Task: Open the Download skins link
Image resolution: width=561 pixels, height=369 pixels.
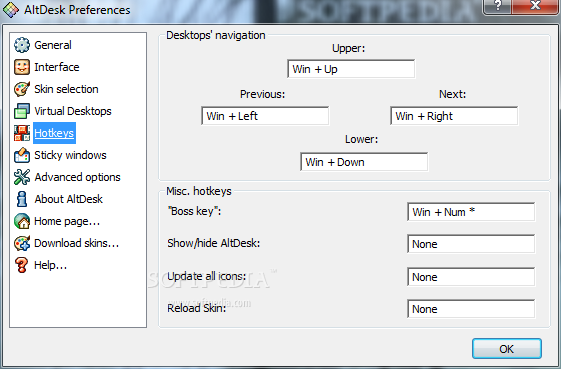Action: 76,243
